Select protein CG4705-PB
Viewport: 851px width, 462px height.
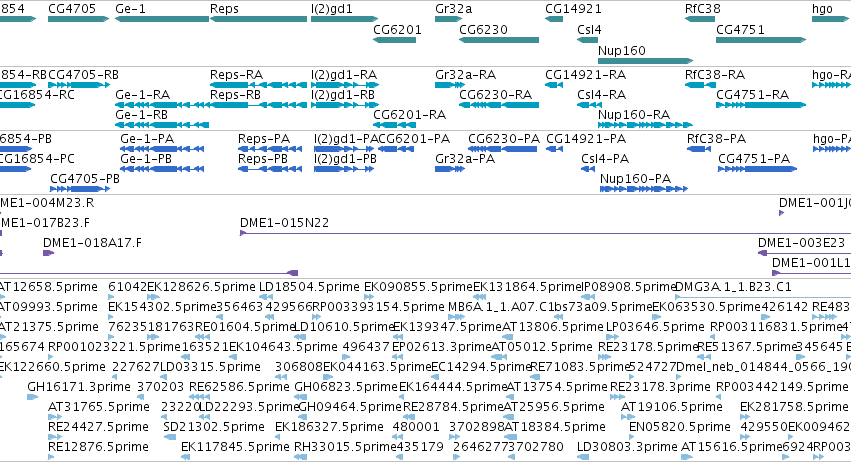(80, 189)
